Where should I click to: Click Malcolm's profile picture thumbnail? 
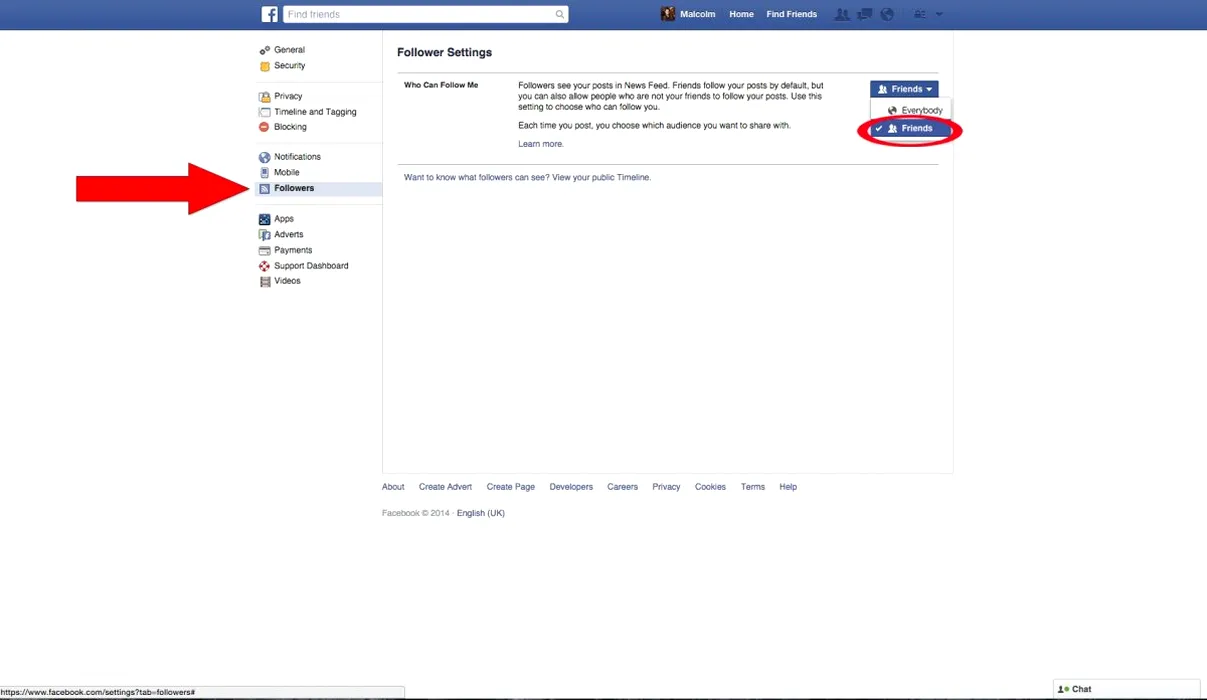click(668, 14)
